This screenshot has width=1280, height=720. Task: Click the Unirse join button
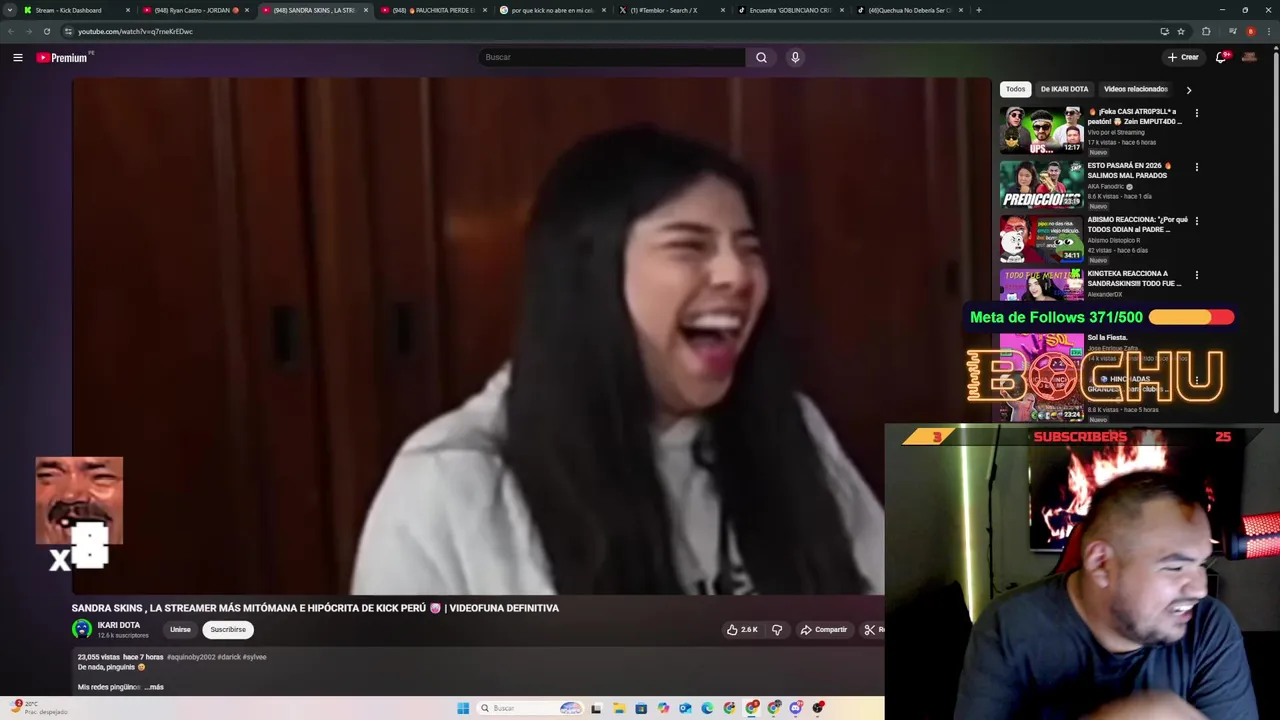[180, 630]
